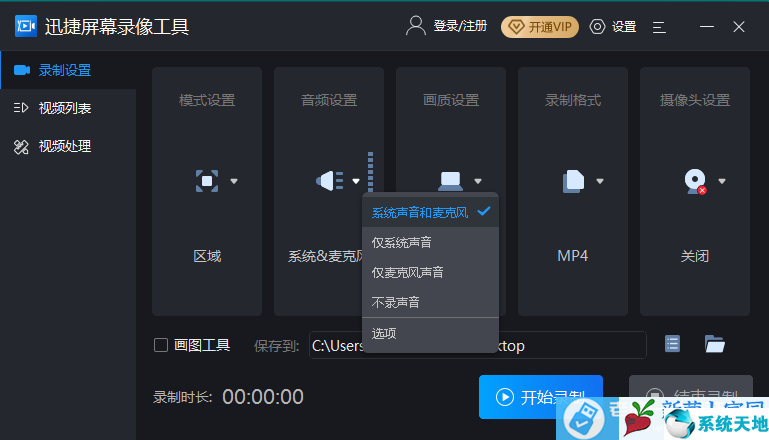Click the 视频列表 list sidebar icon
This screenshot has width=769, height=440.
(21, 108)
